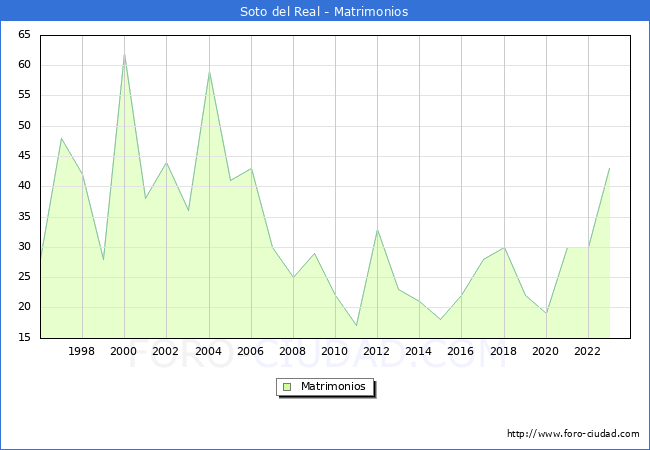Click the lowest data point at 2011
This screenshot has width=650, height=450.
(356, 325)
